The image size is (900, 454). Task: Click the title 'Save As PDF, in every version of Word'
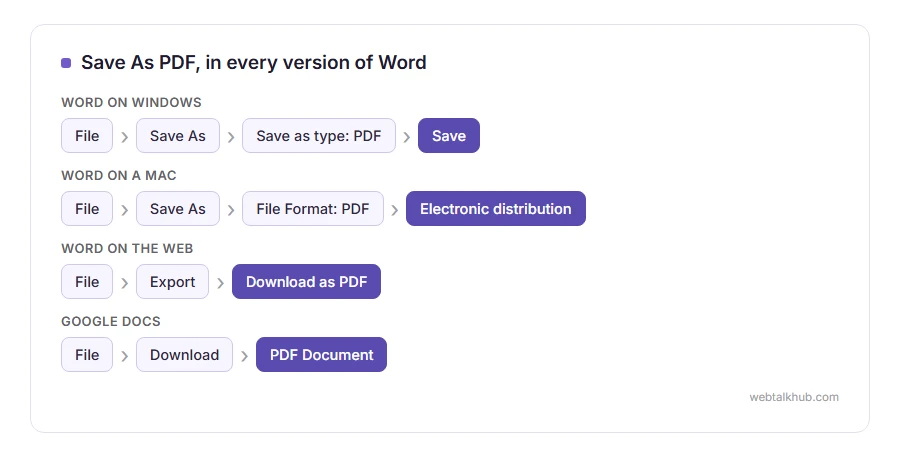[x=254, y=62]
